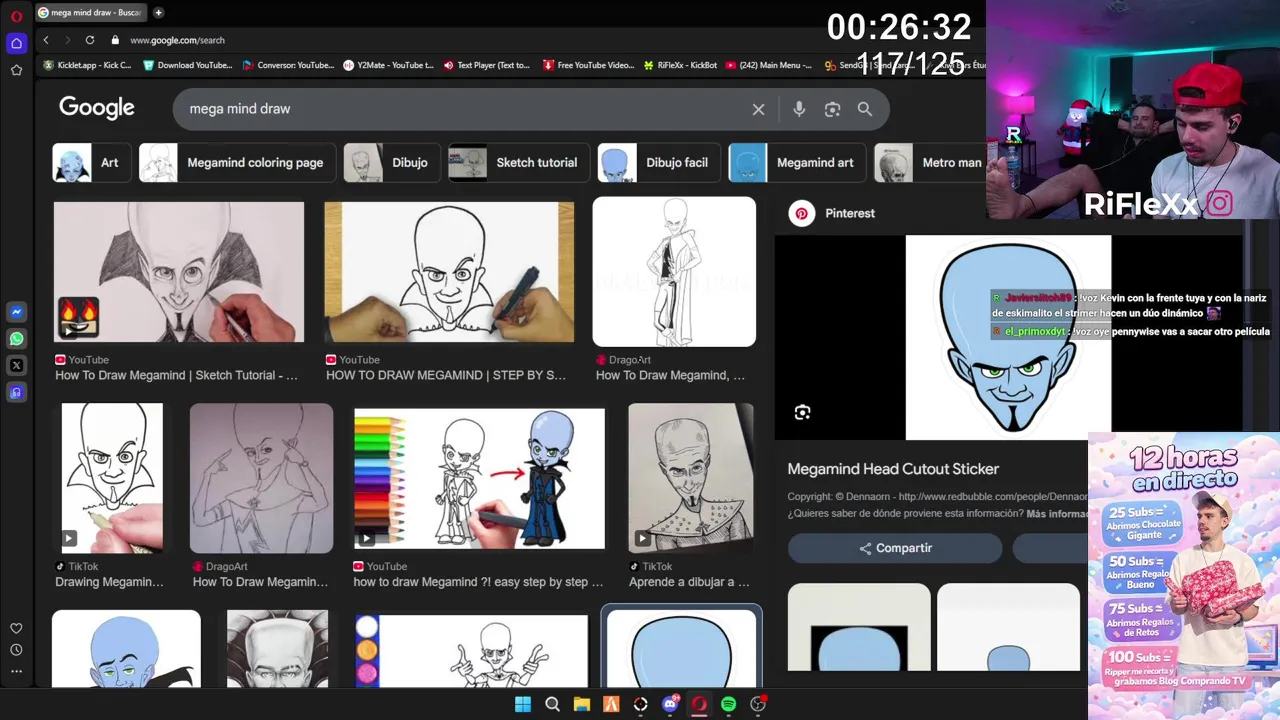Open Kicklet.app bookmark
1280x720 pixels.
click(87, 65)
